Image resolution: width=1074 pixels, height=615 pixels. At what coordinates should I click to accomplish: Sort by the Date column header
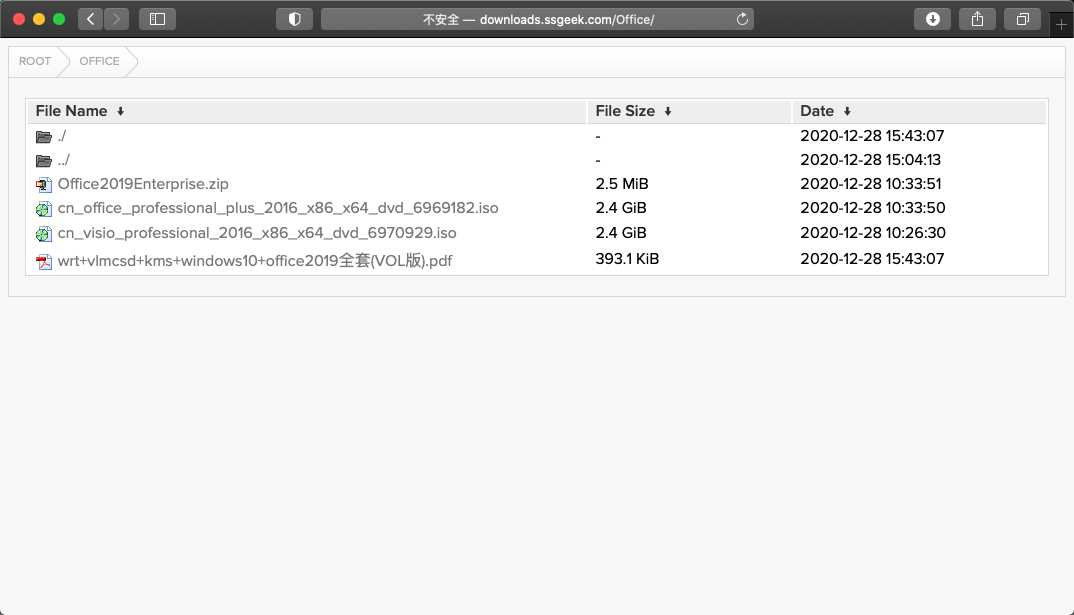(x=816, y=111)
